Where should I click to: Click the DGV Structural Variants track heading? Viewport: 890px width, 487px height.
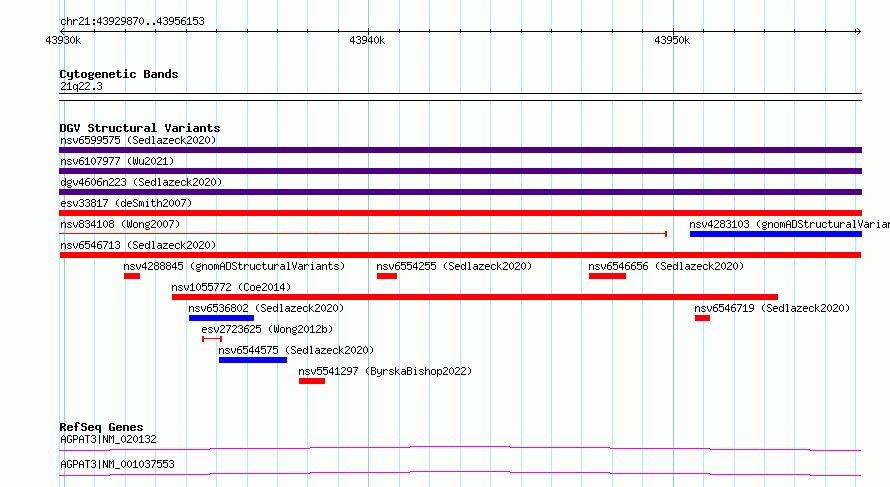[140, 128]
